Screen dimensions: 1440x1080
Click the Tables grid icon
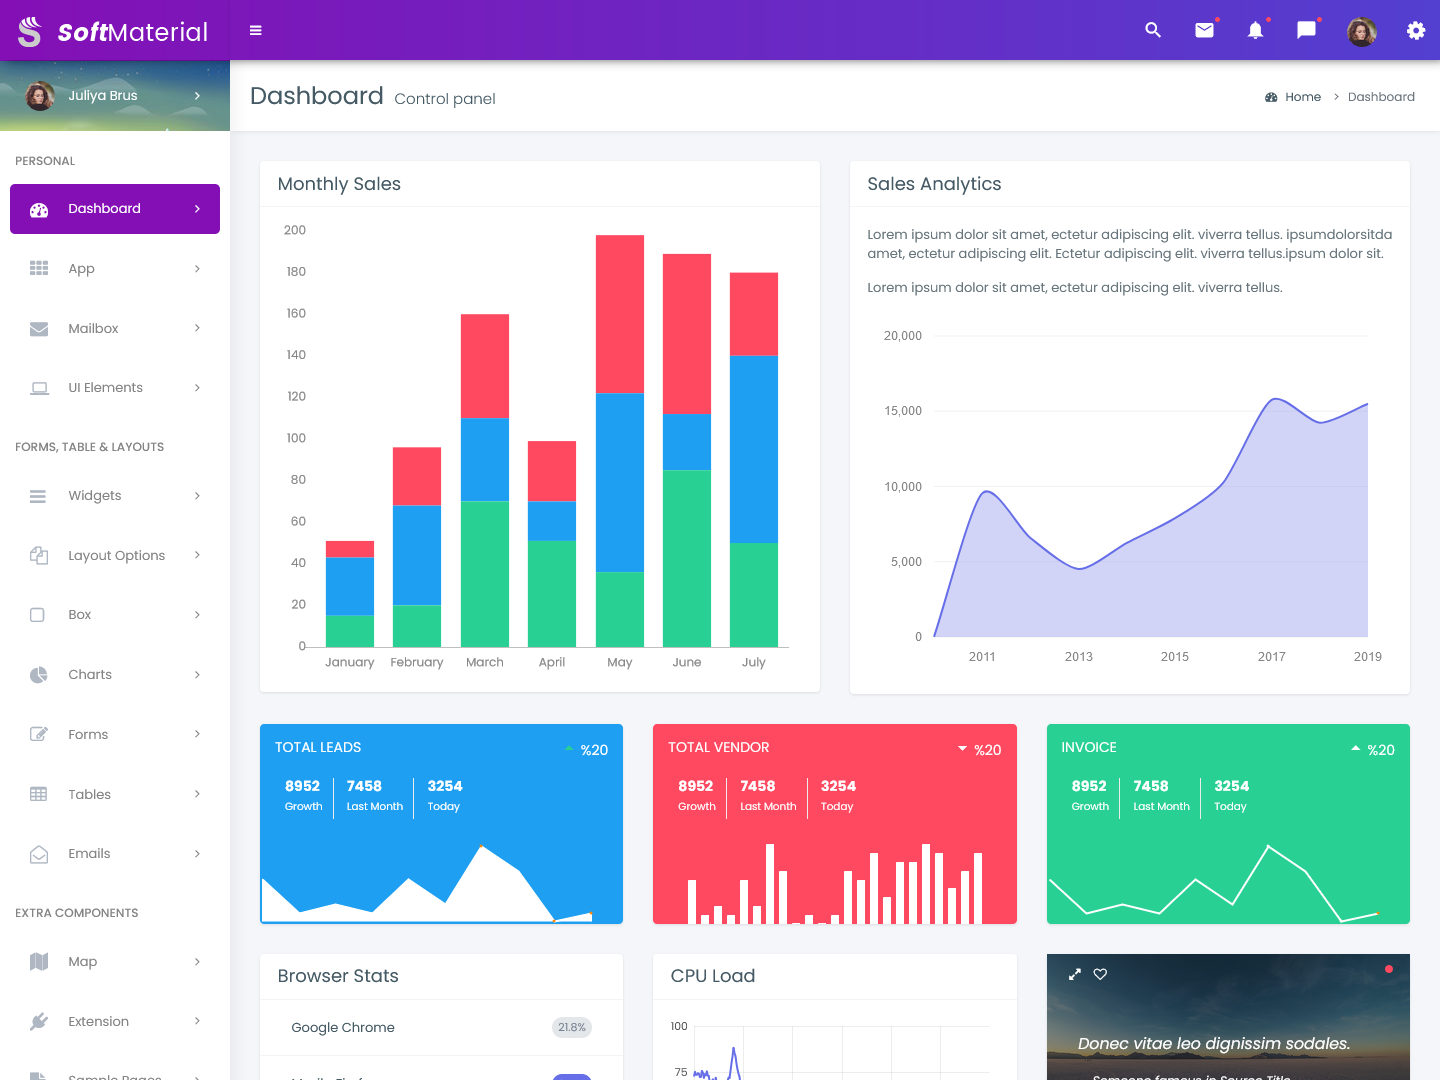click(39, 794)
